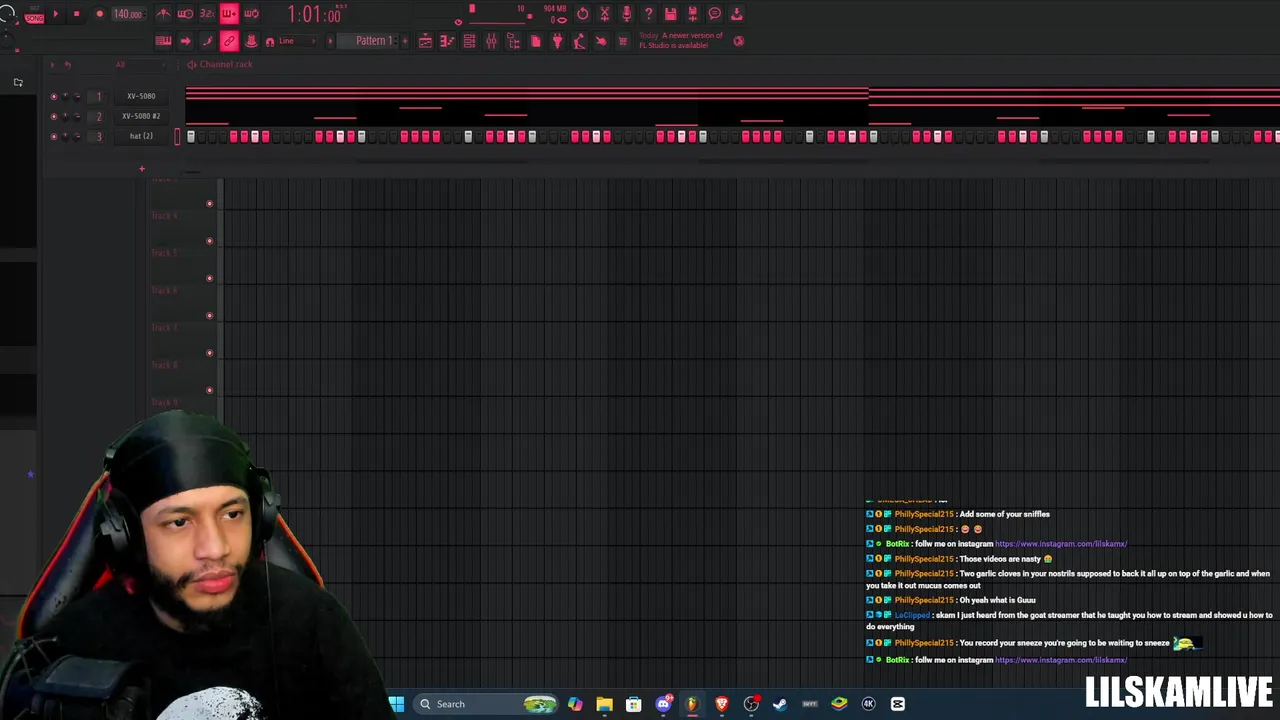Viewport: 1280px width, 720px height.
Task: Click the globe icon beside news
Action: point(739,41)
